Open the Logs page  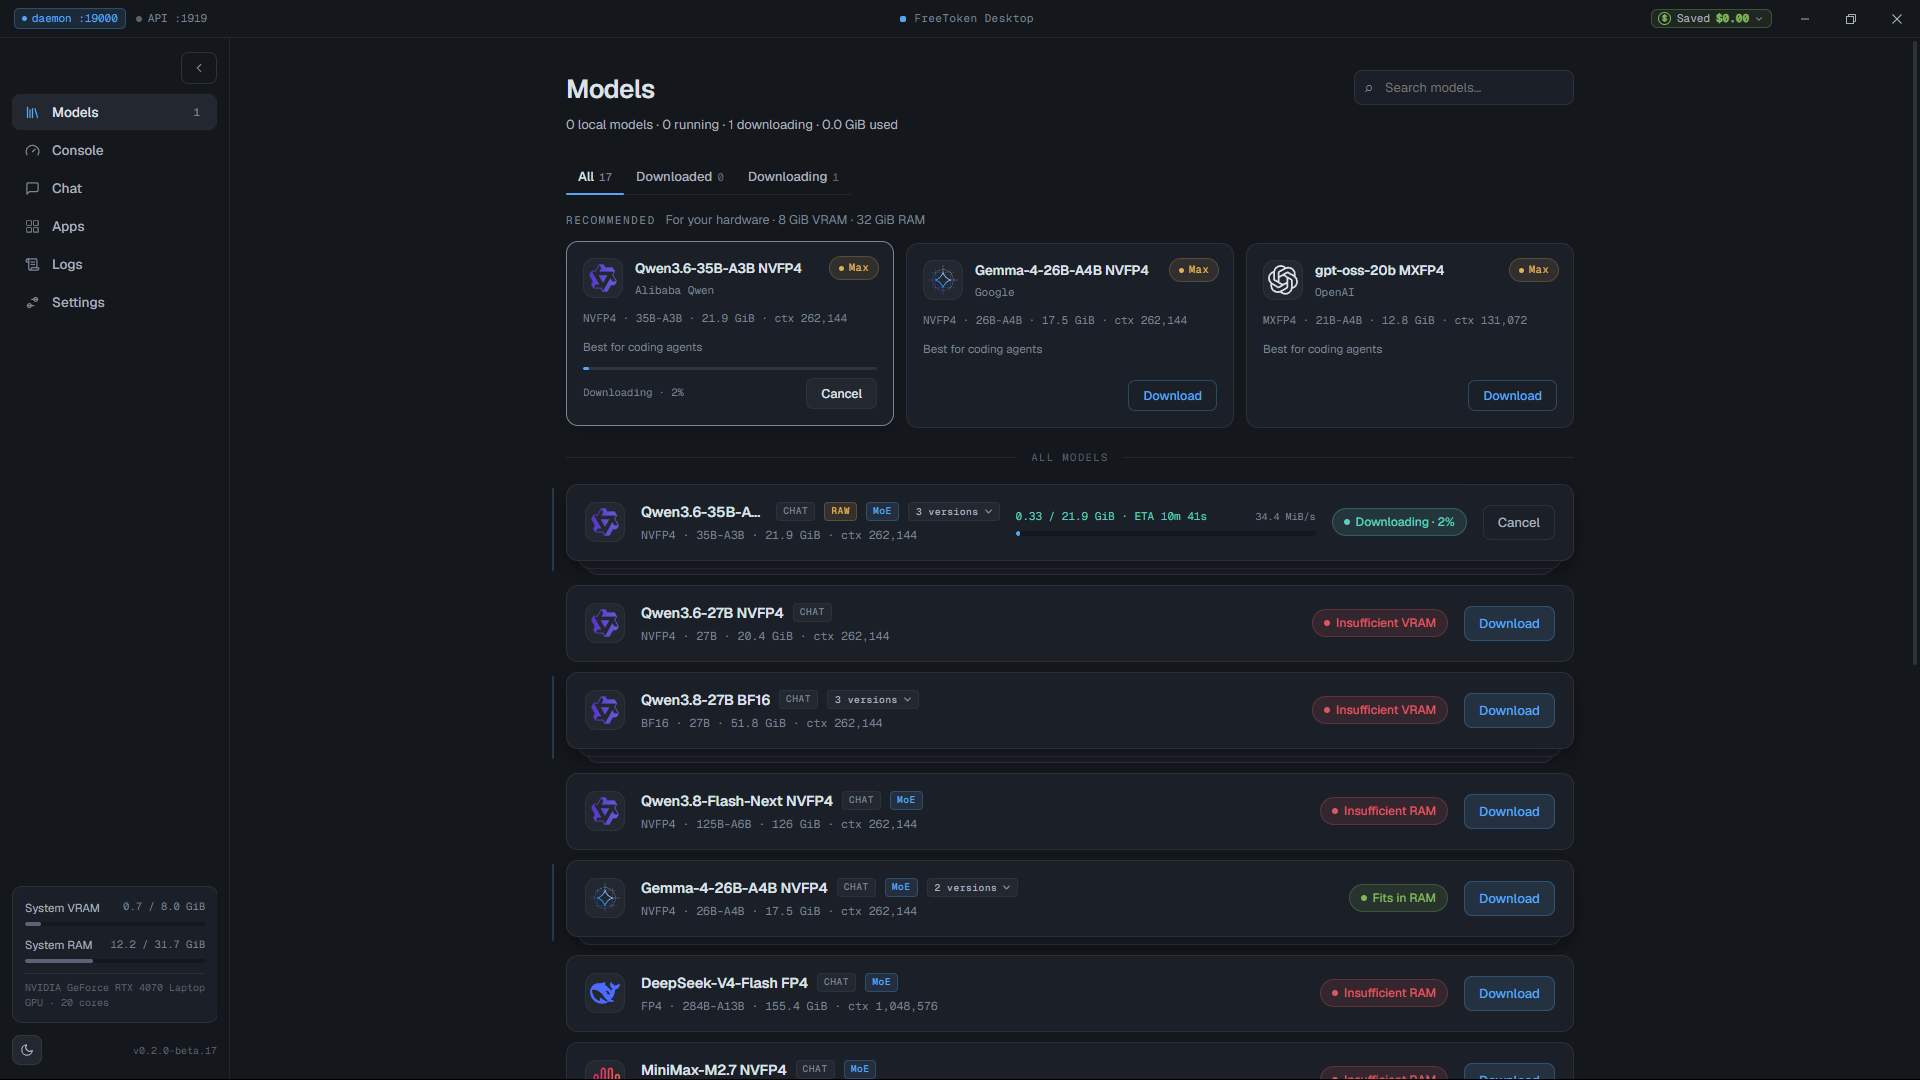114,264
